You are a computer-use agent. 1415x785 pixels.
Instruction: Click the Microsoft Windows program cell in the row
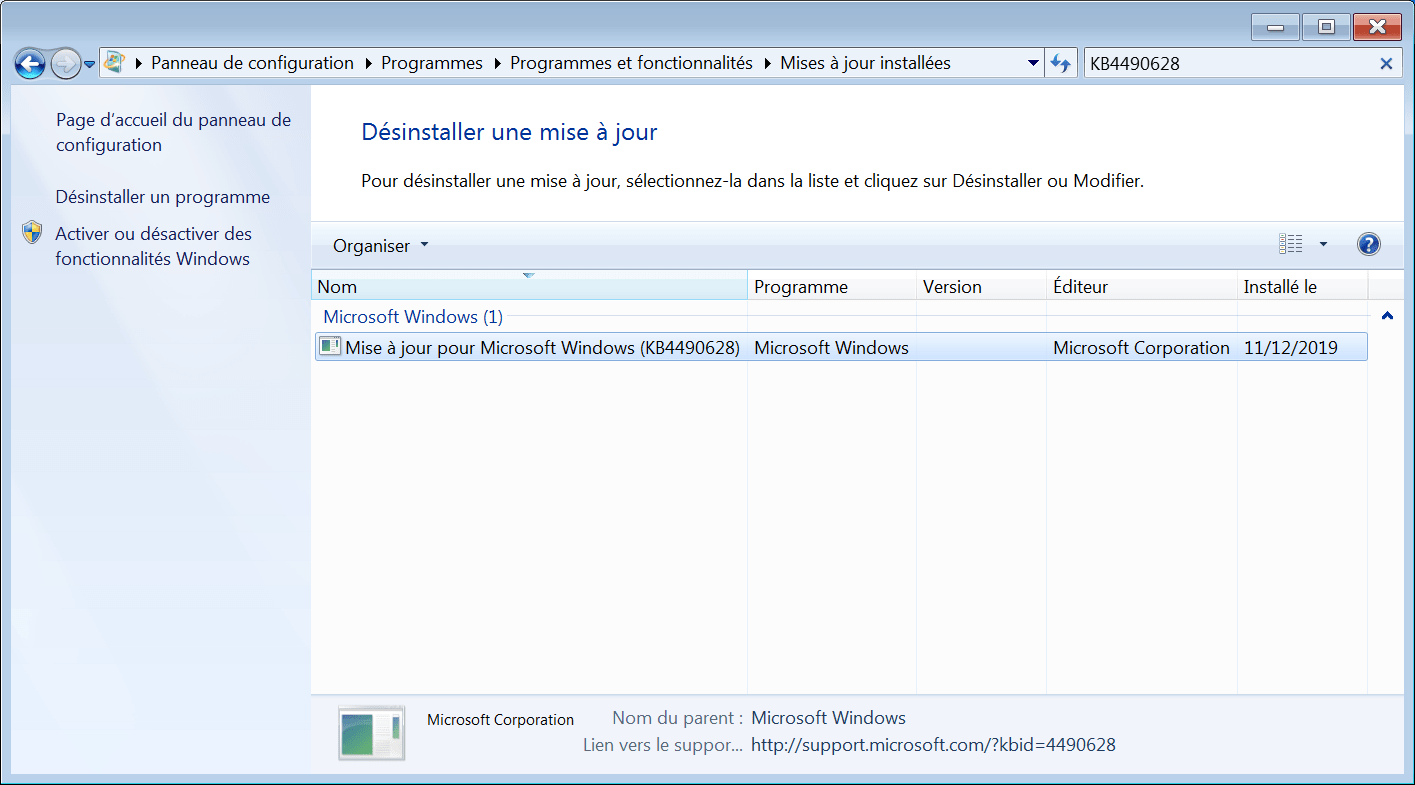pyautogui.click(x=831, y=348)
